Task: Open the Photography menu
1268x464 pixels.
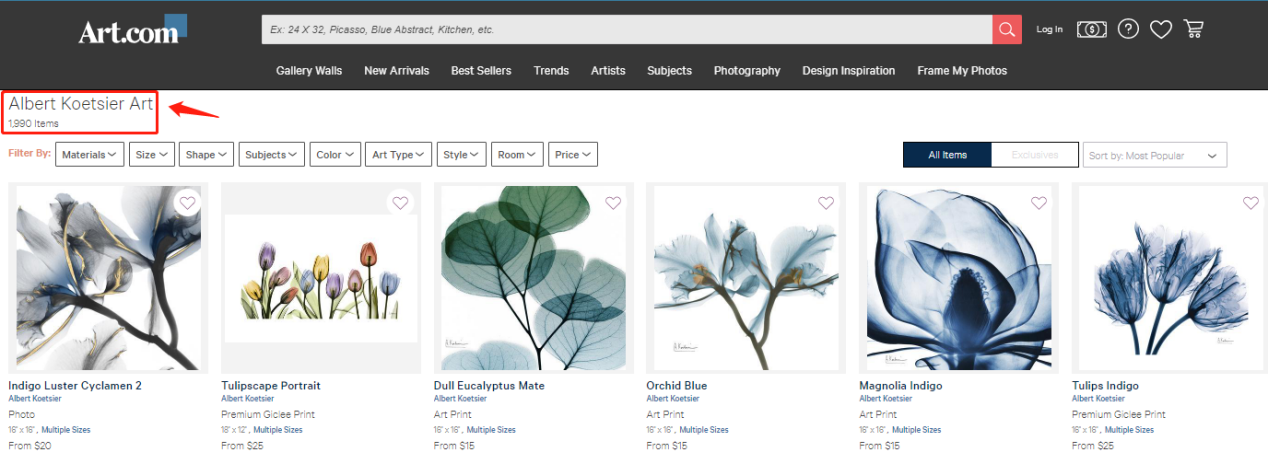Action: click(747, 71)
